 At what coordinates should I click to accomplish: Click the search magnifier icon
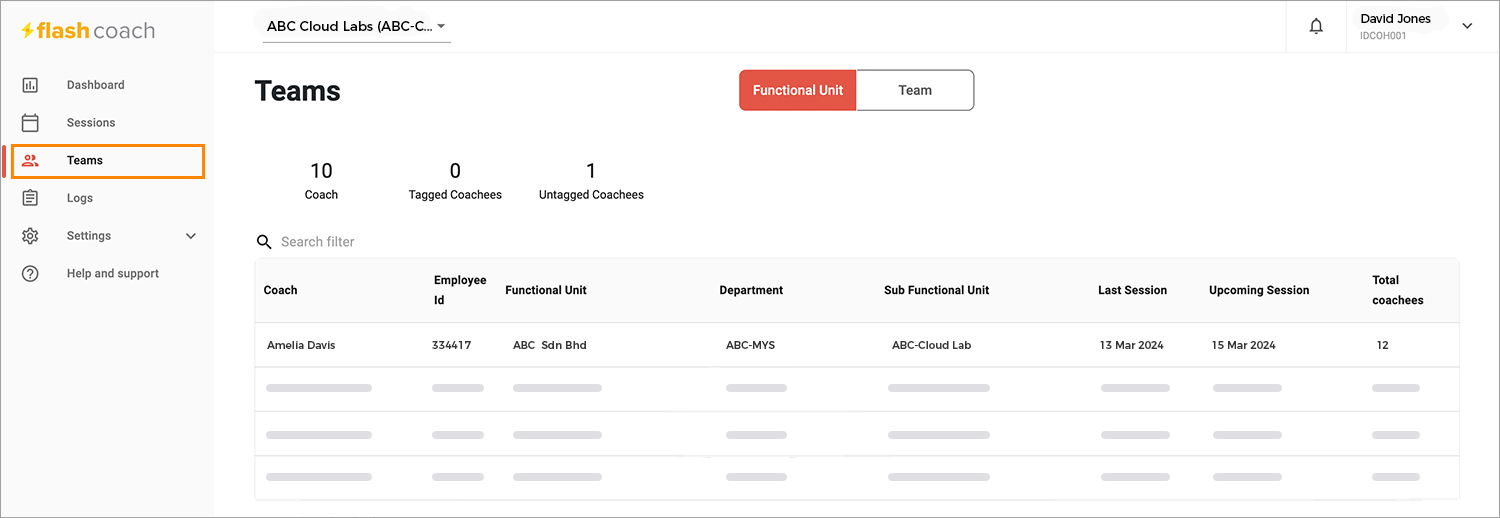264,242
